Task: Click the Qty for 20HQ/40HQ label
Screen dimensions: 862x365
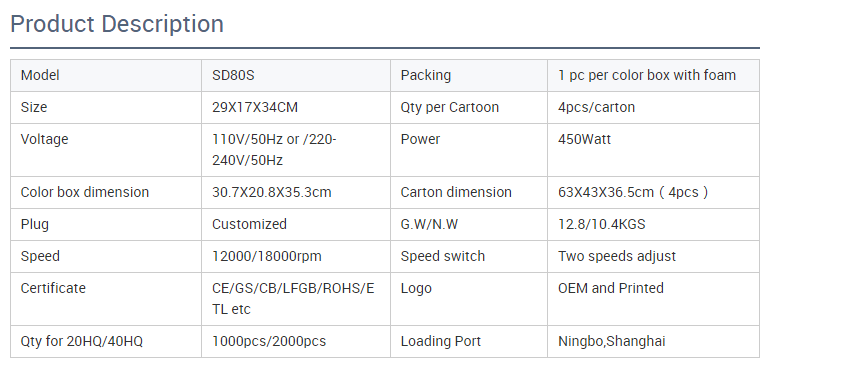Action: (81, 341)
